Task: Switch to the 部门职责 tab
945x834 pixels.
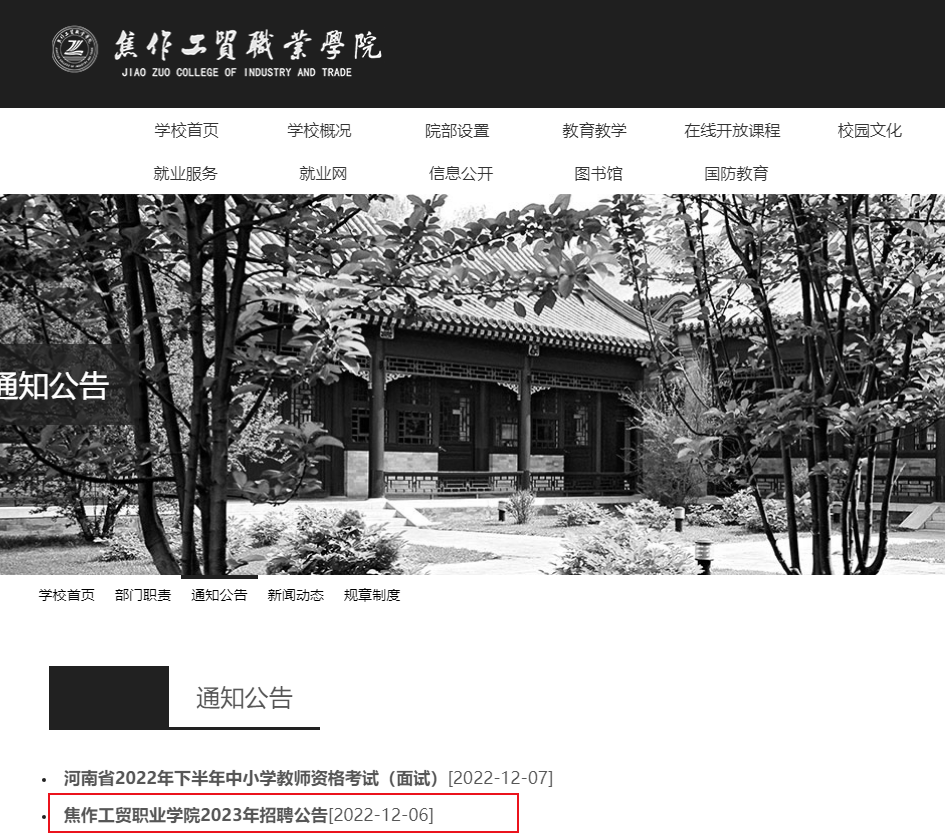Action: [x=143, y=595]
